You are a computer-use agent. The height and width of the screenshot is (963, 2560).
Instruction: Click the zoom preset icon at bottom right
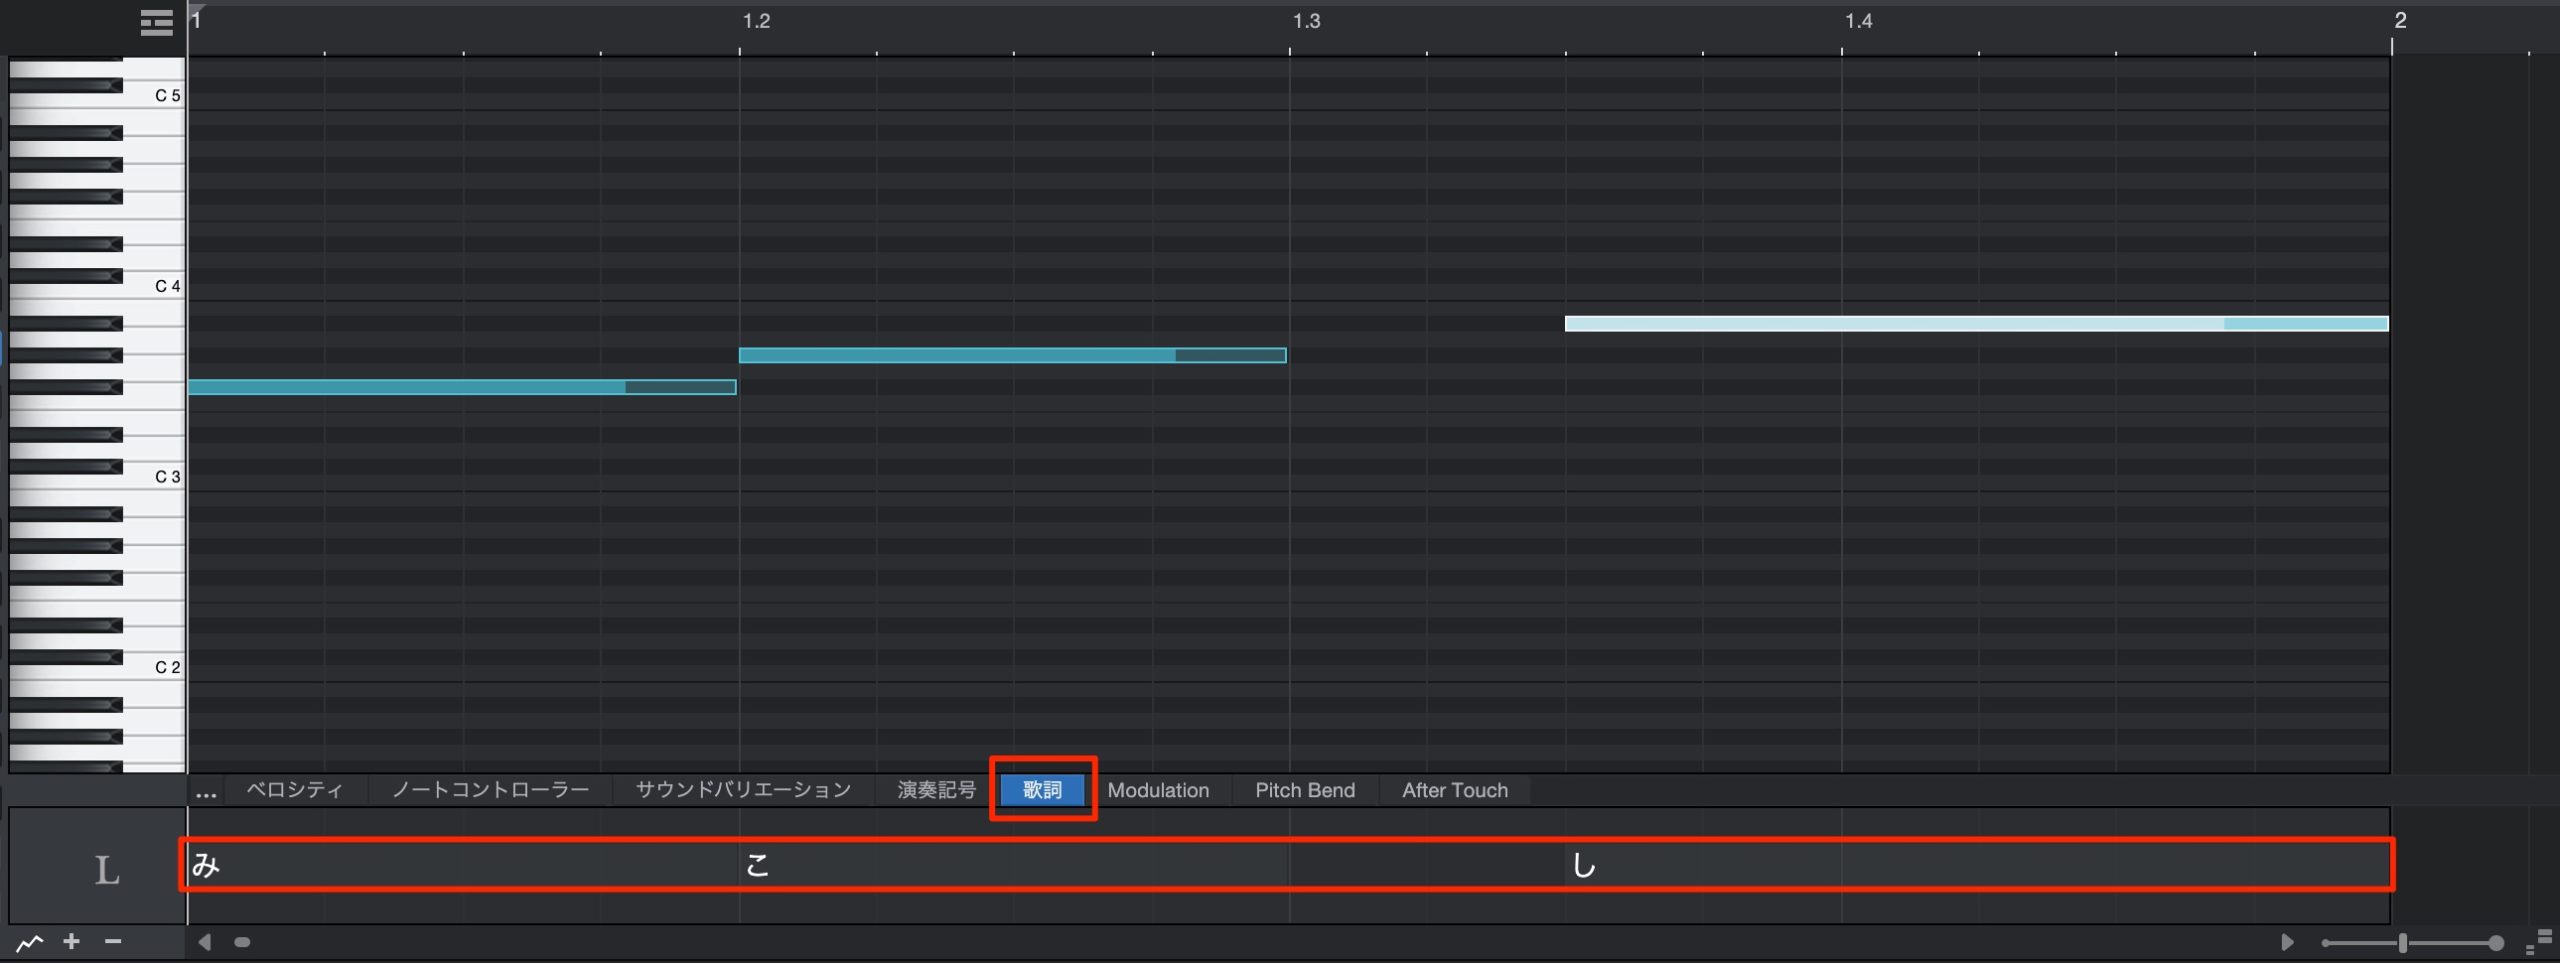point(2538,942)
